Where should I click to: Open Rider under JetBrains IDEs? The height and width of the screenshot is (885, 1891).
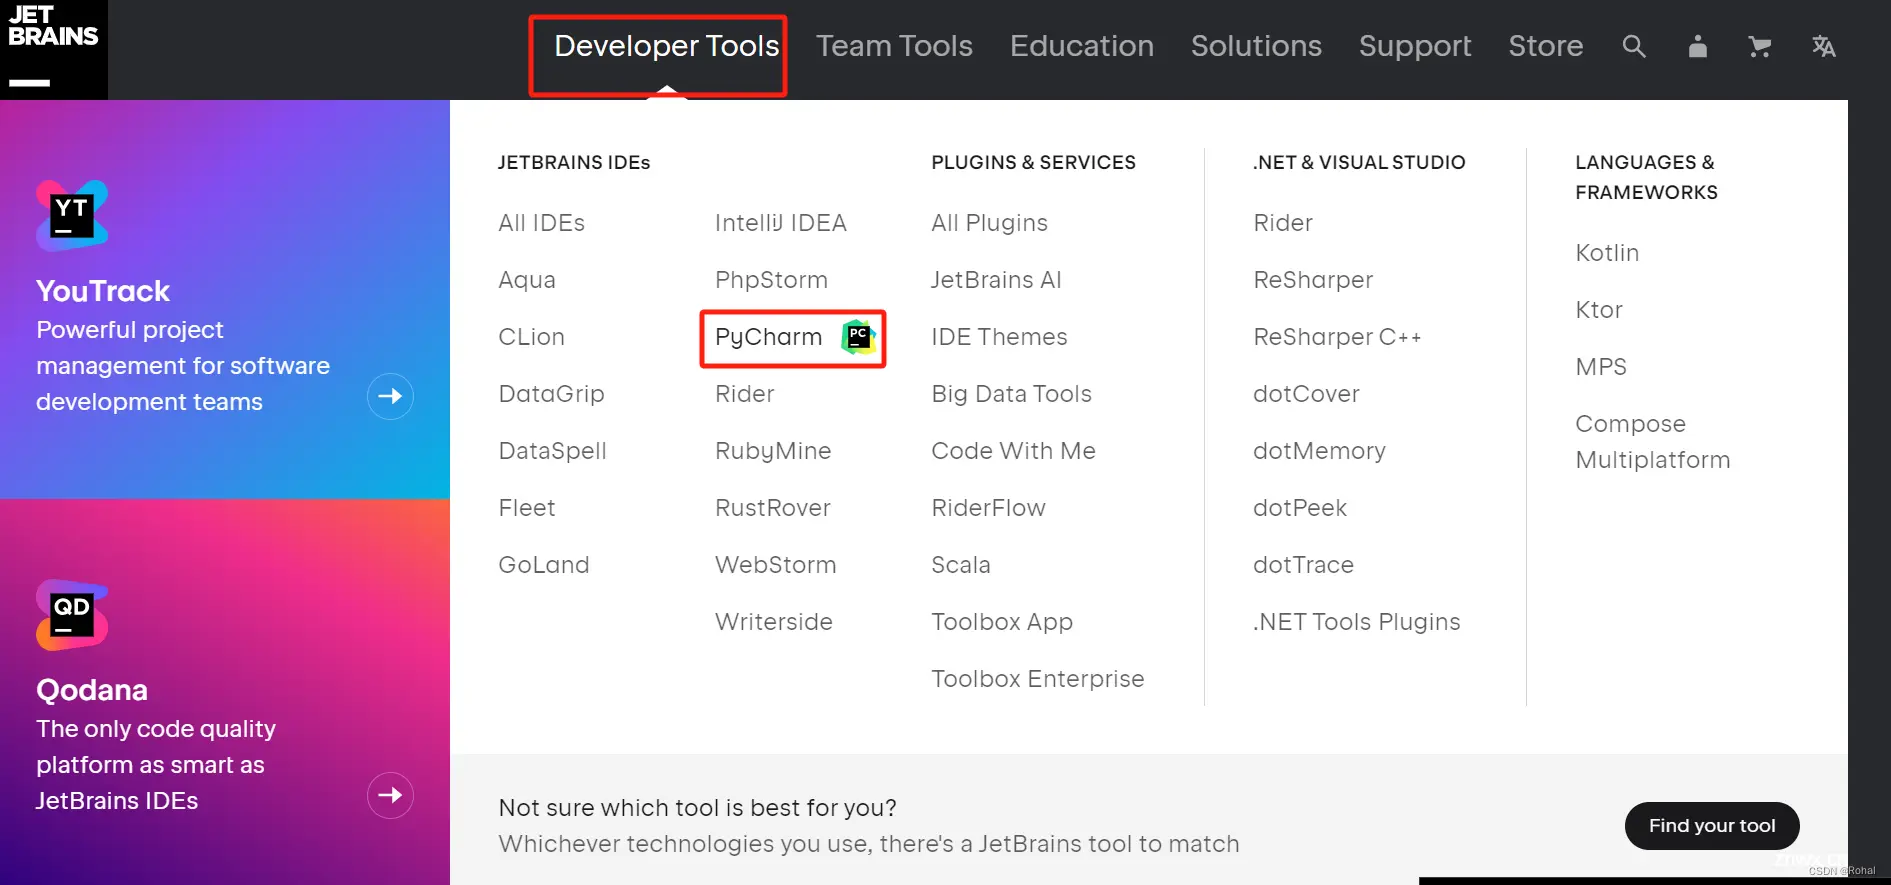[x=745, y=394]
